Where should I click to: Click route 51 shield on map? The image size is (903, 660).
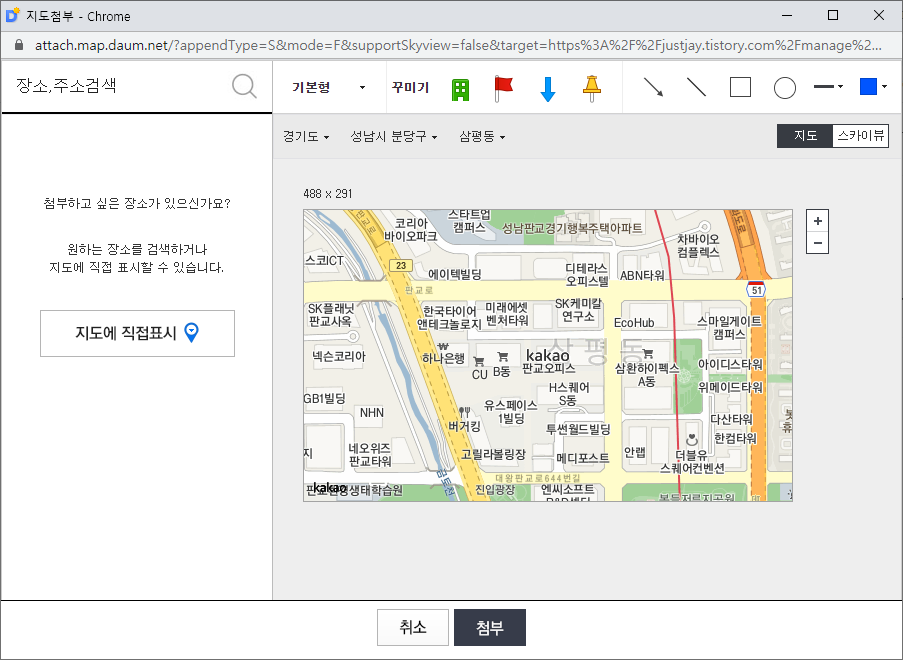[x=756, y=289]
